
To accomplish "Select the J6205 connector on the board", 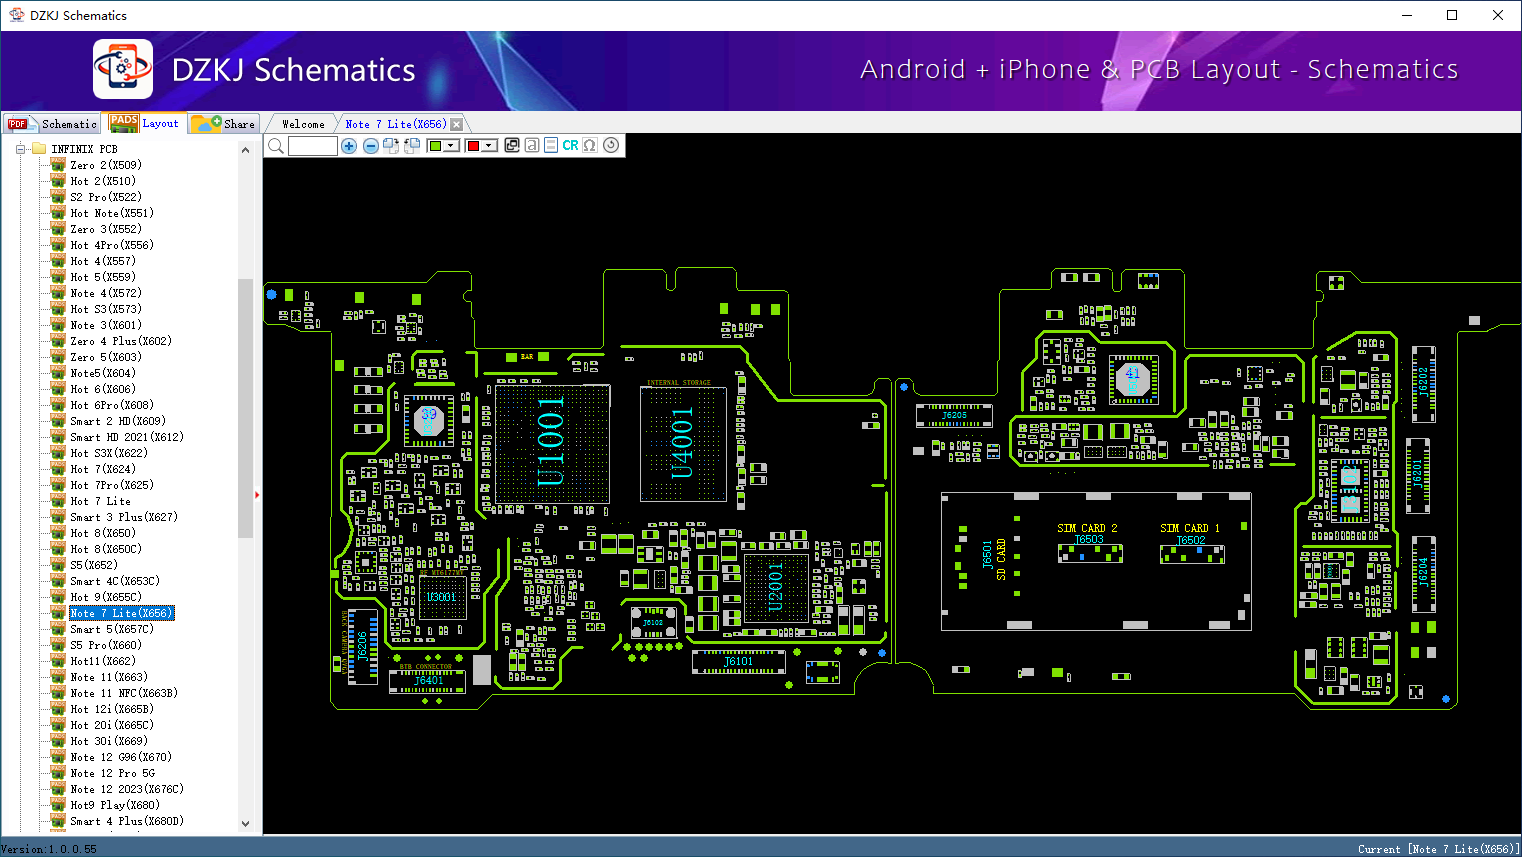I will (955, 415).
